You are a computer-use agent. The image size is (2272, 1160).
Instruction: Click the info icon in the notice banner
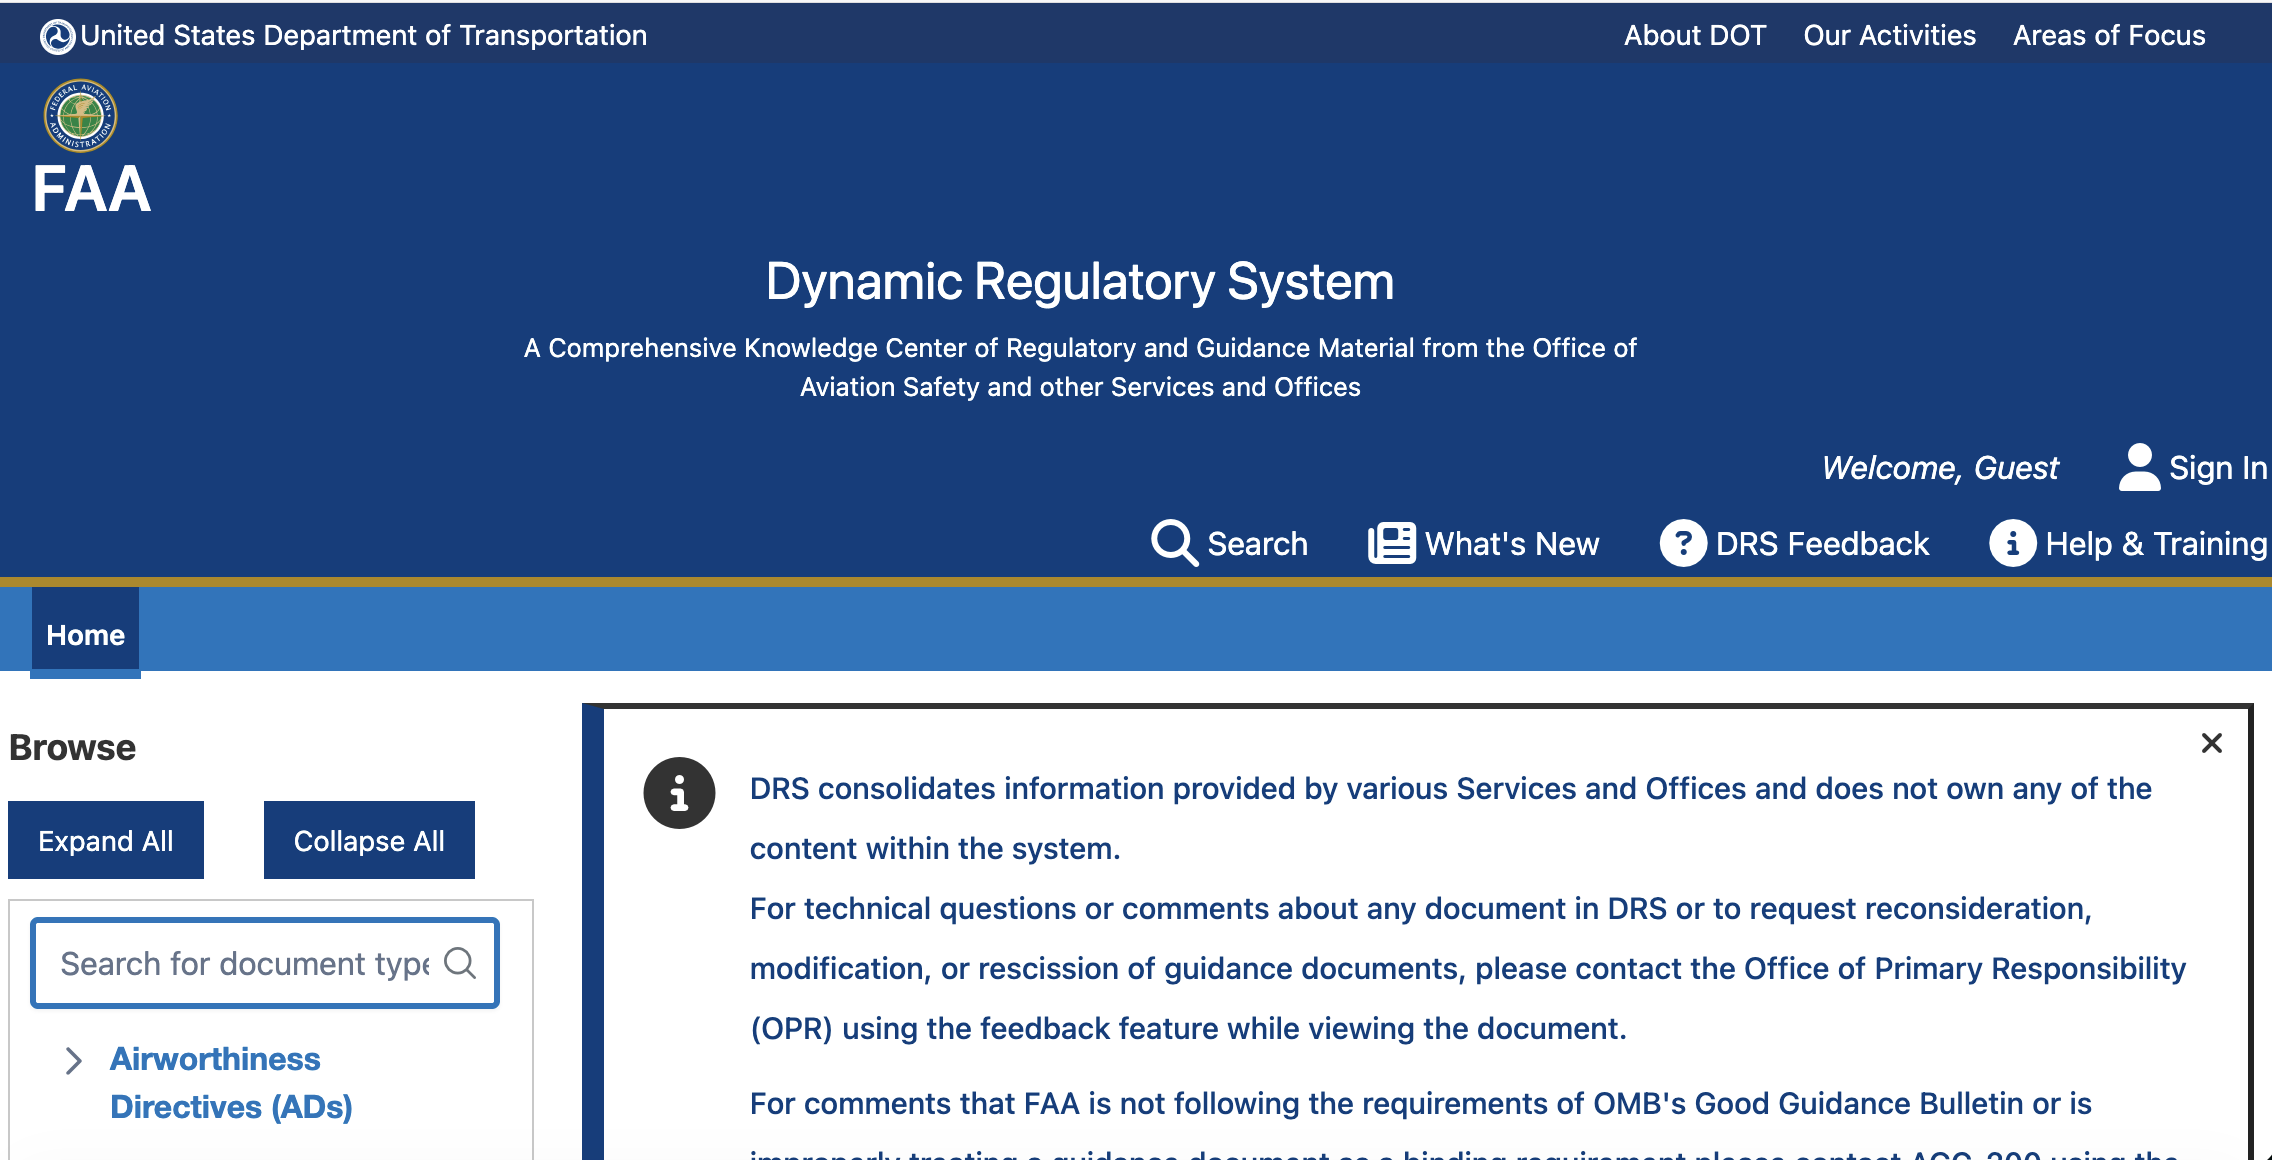point(679,793)
